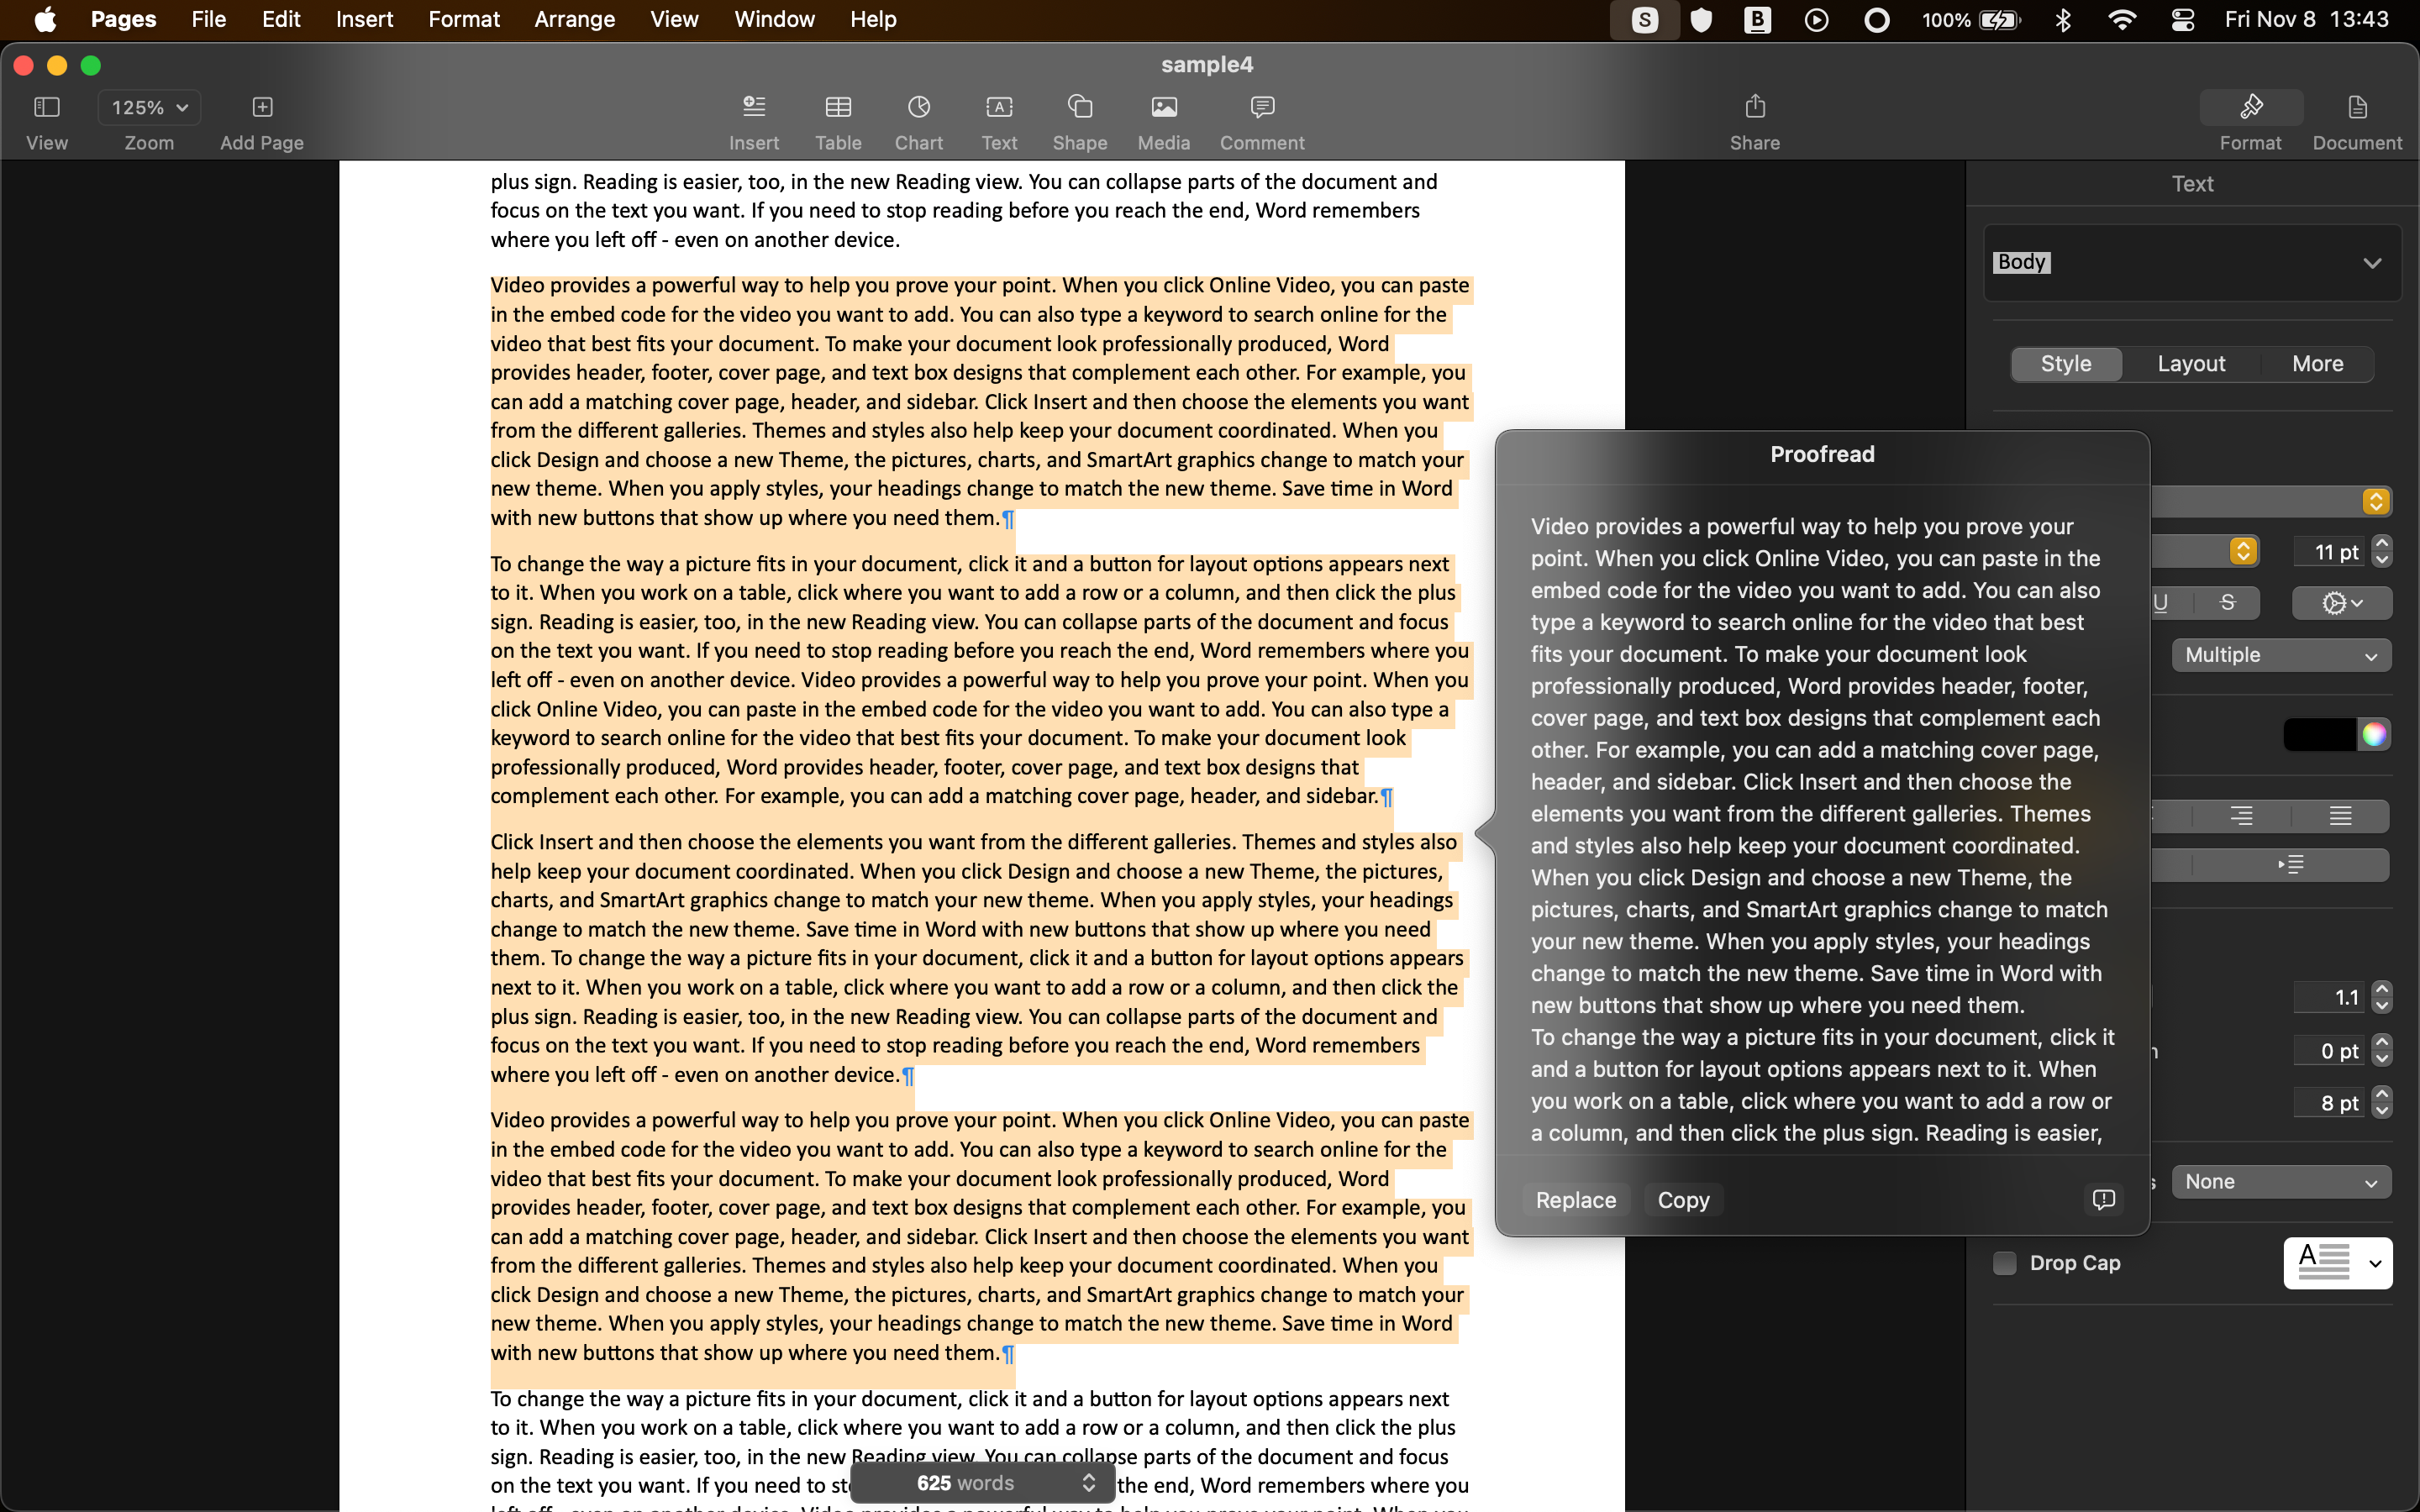Copy the proofread text
Screen dimensions: 2420x1512
(x=1683, y=1200)
